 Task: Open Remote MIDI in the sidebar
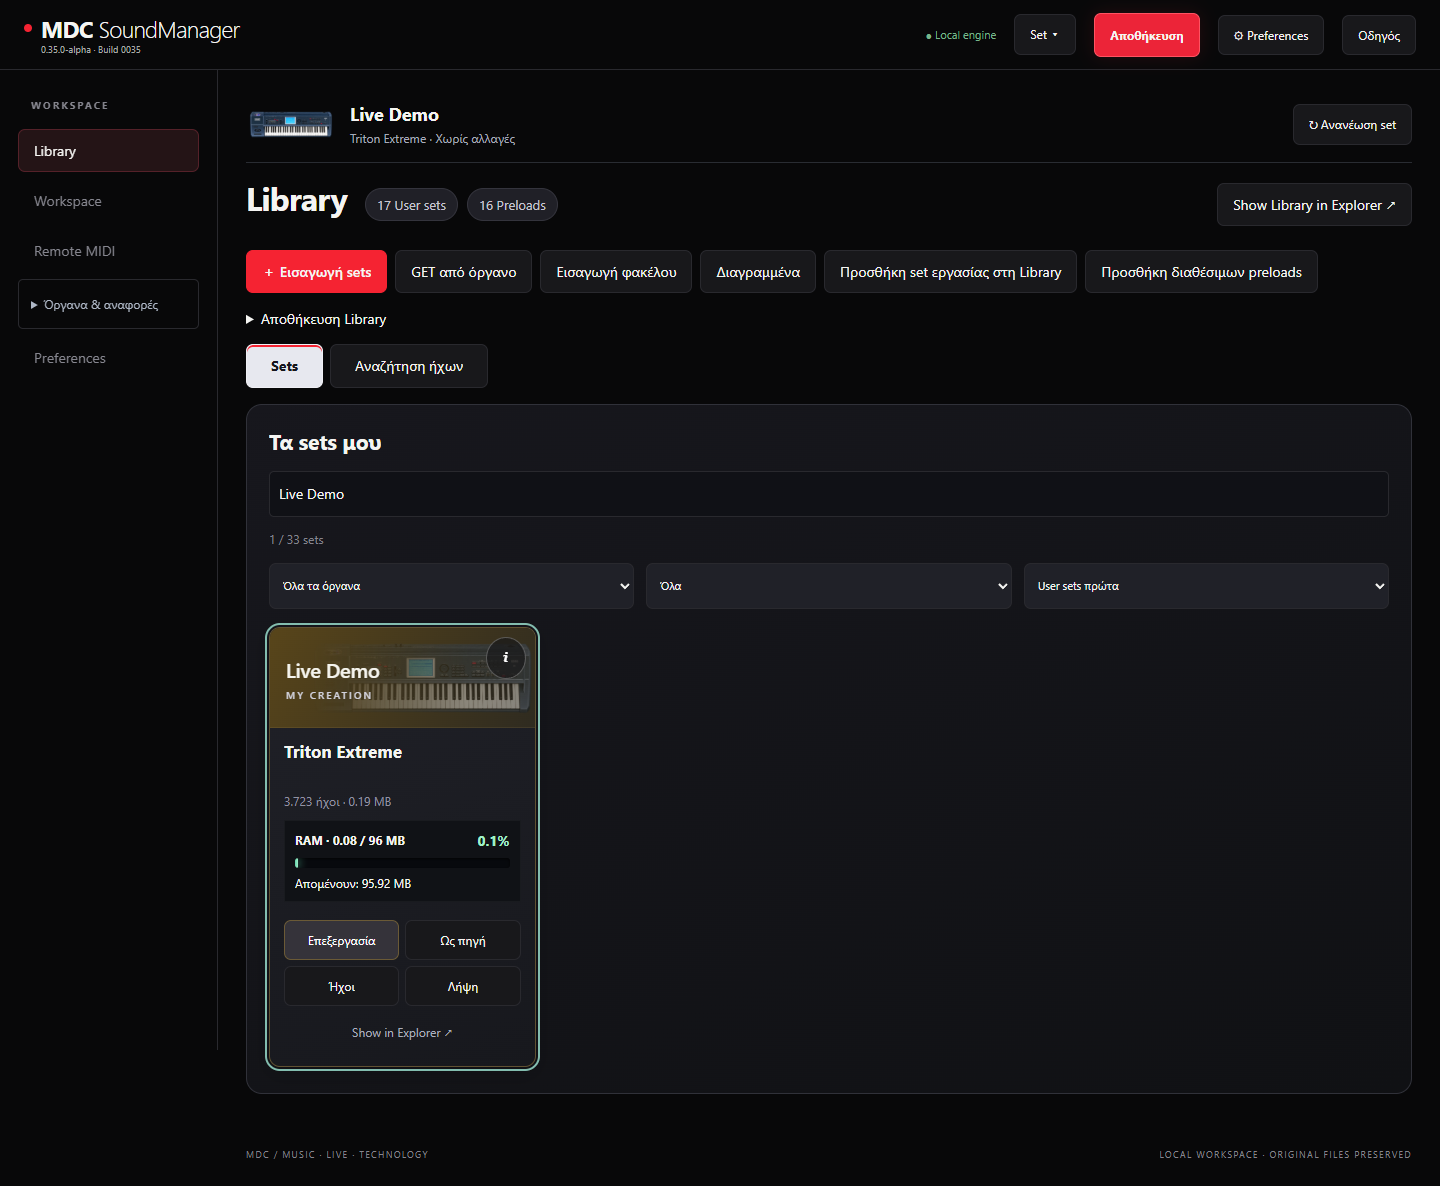pos(108,251)
